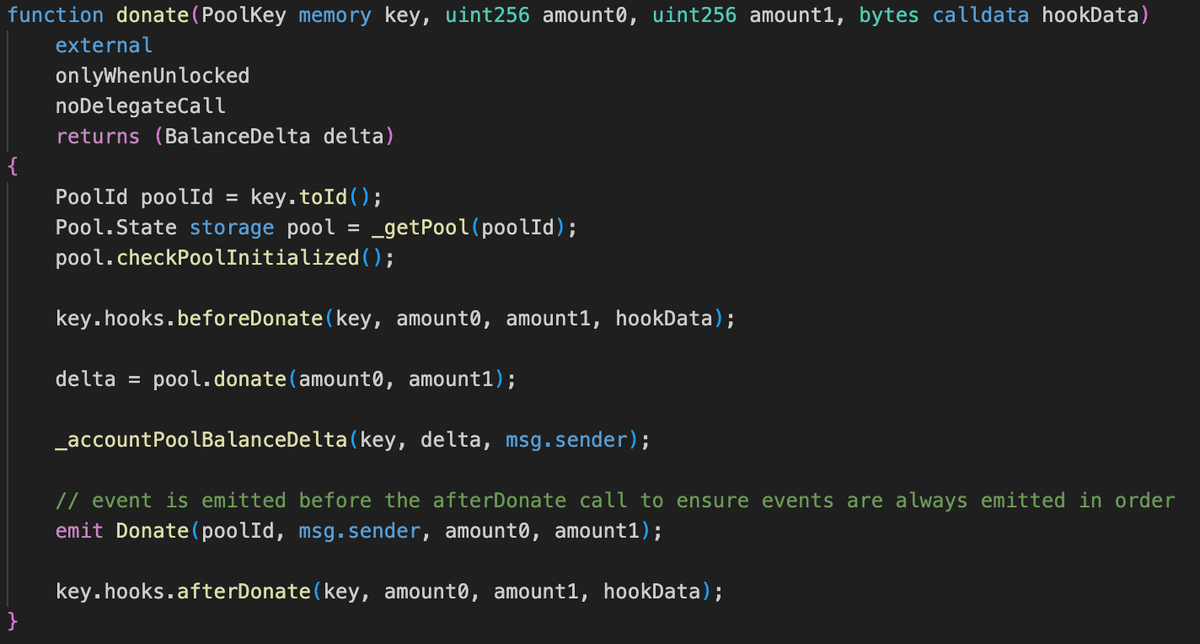The image size is (1200, 644).
Task: Click the opening brace of the function body
Action: (x=12, y=167)
